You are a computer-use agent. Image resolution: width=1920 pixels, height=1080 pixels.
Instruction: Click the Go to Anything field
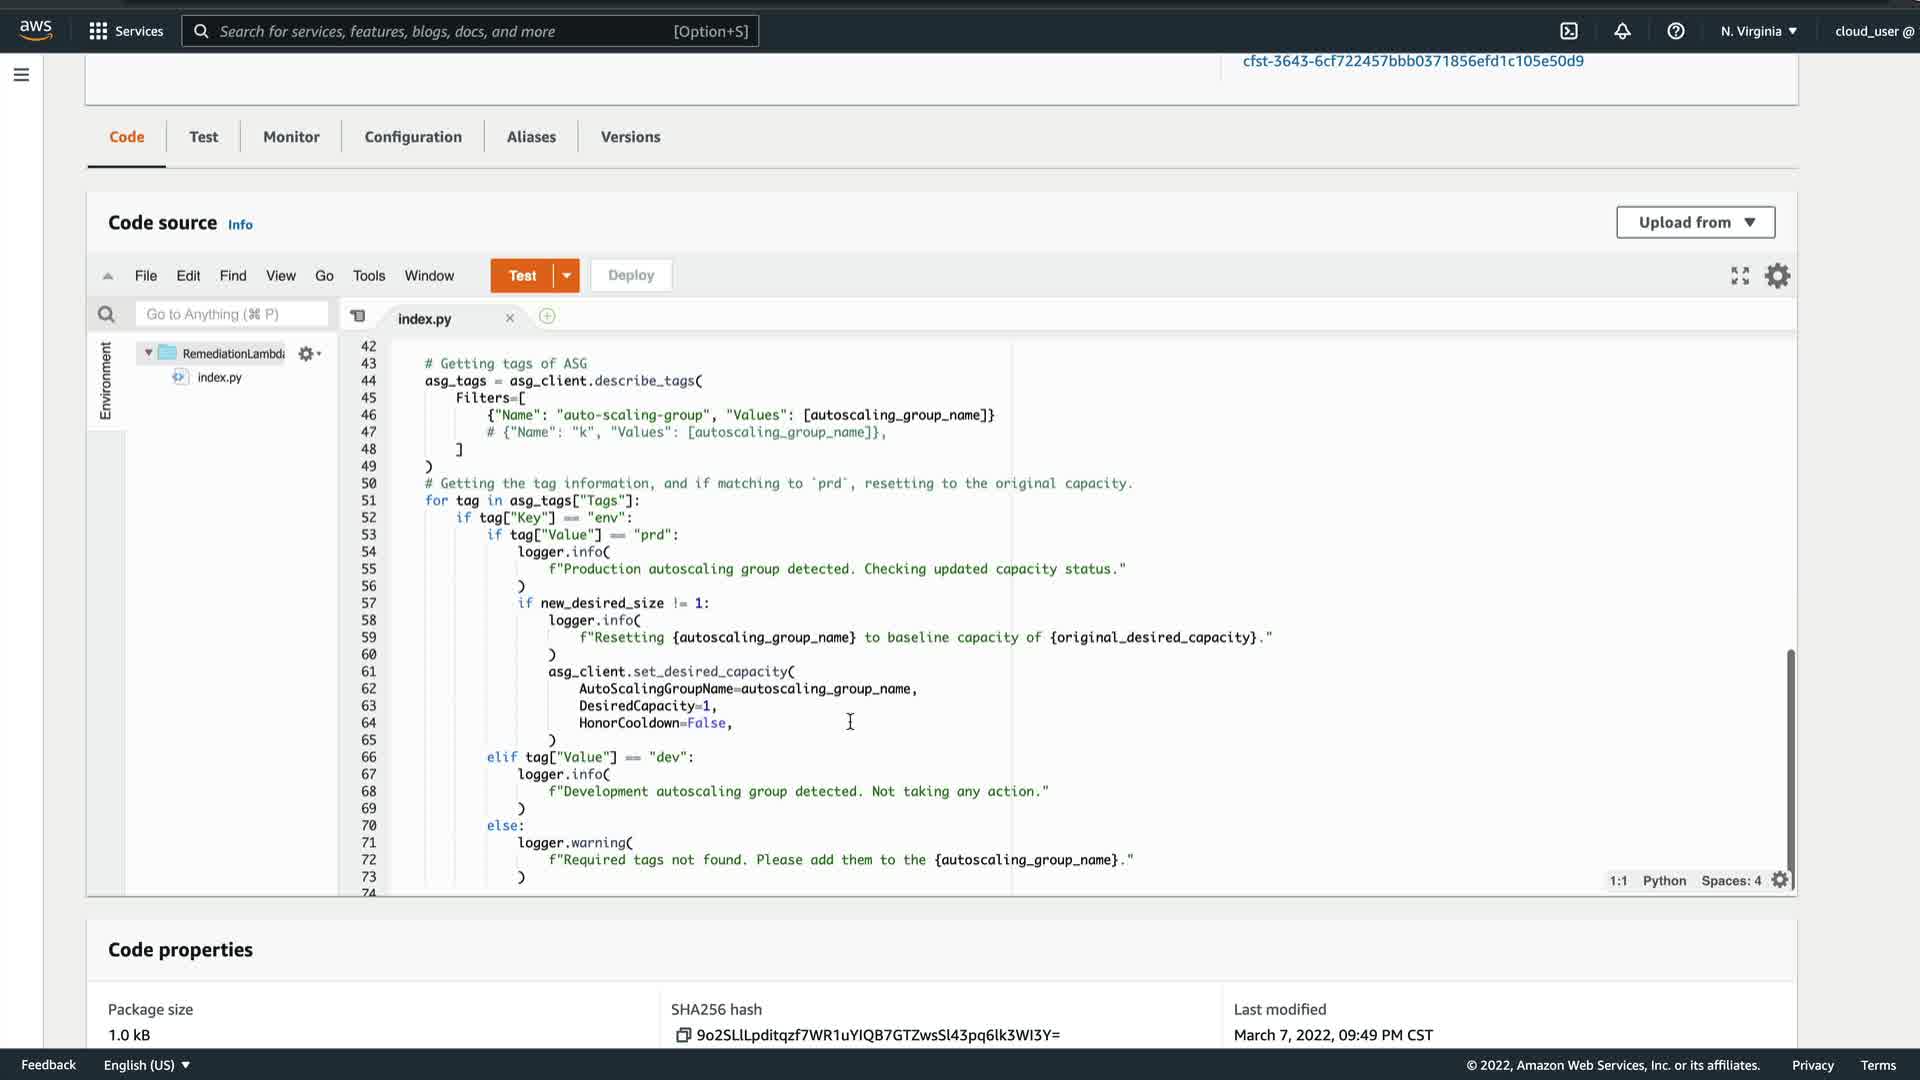pyautogui.click(x=231, y=315)
